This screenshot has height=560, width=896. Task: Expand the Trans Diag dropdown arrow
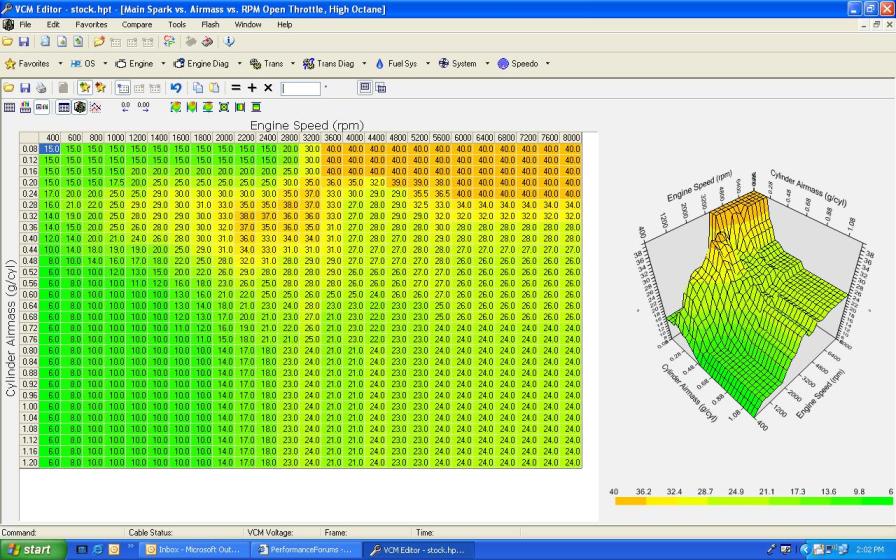[x=364, y=63]
